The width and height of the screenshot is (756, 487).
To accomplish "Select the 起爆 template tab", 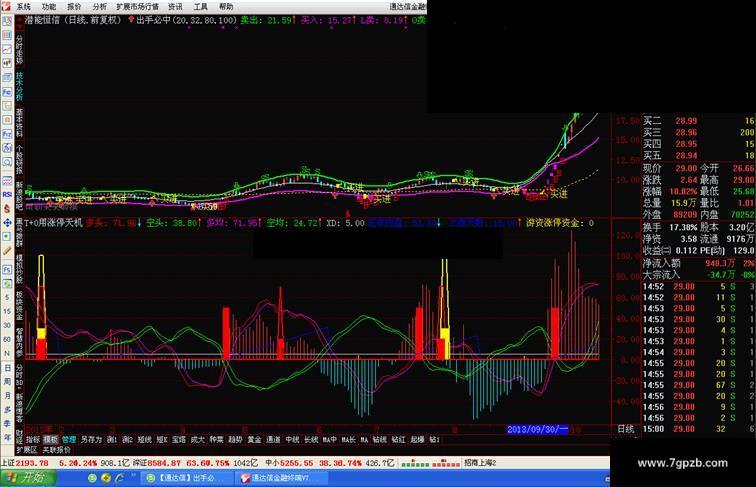I will [x=417, y=440].
